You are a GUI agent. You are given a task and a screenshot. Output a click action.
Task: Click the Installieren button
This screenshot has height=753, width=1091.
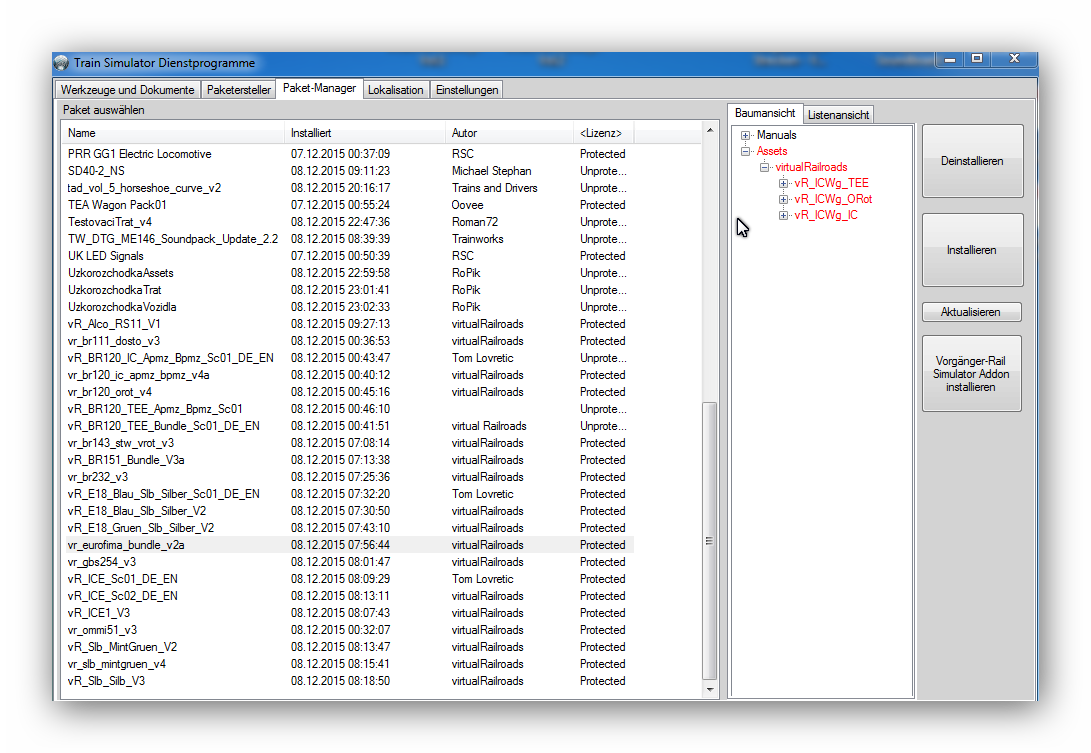972,250
